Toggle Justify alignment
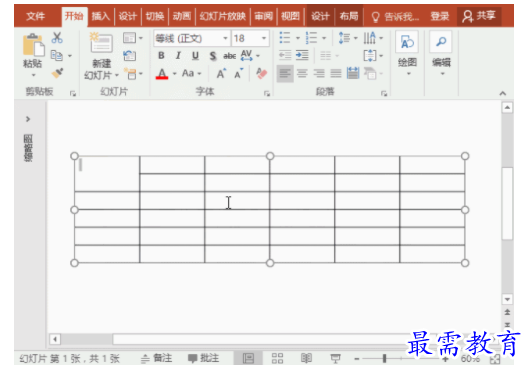 336,73
